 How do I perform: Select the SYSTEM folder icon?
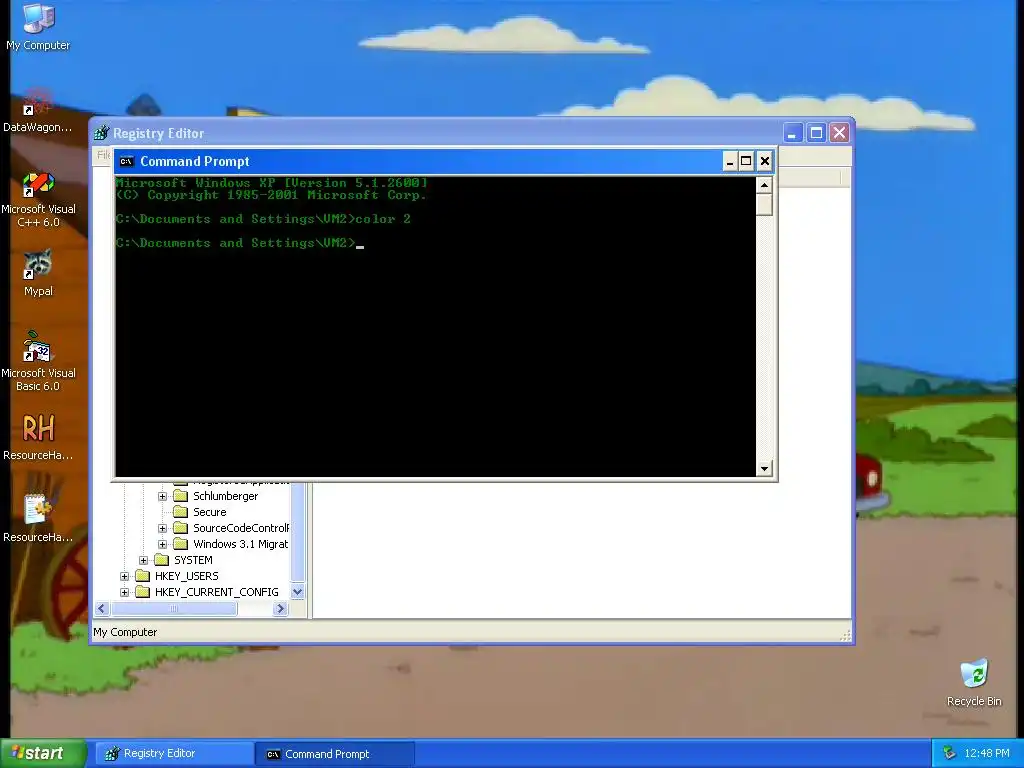click(161, 560)
